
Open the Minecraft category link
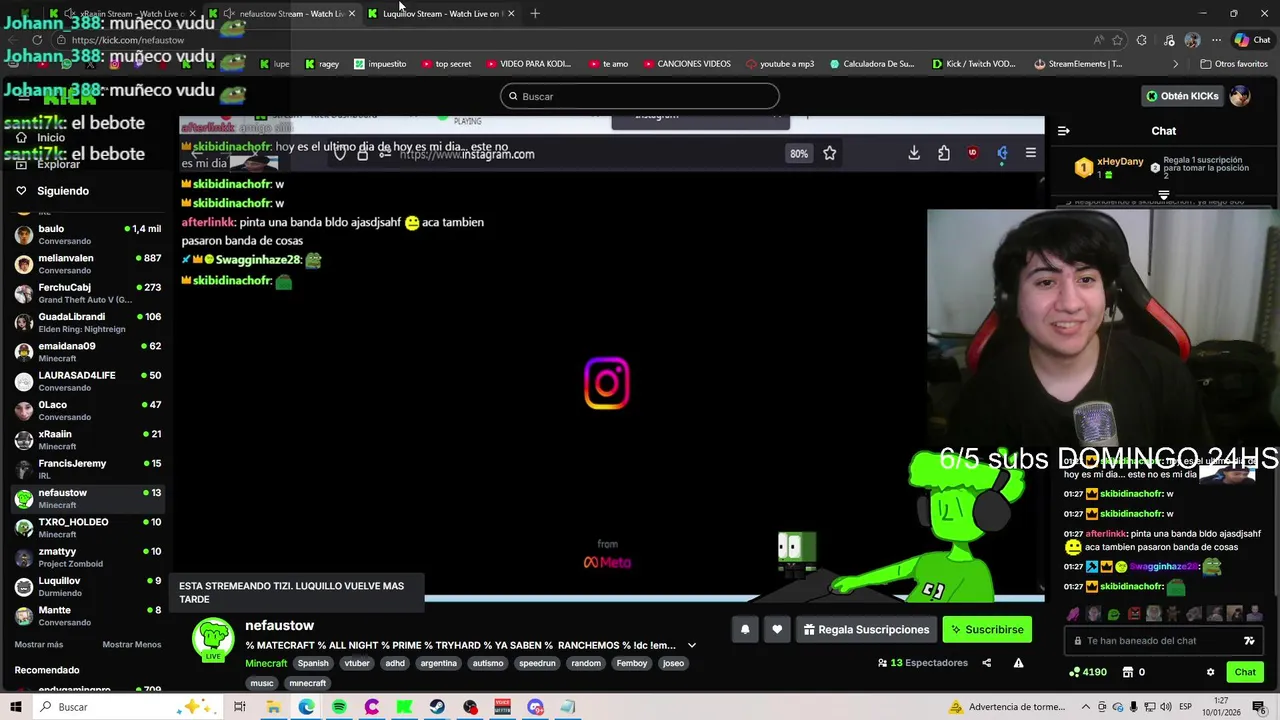tap(266, 663)
